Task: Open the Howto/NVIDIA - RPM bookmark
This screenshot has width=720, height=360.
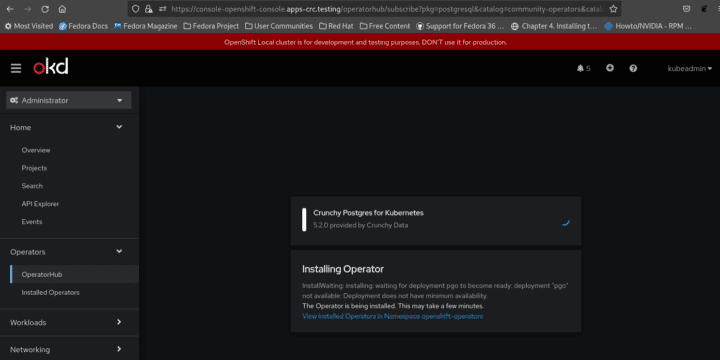Action: pos(648,26)
